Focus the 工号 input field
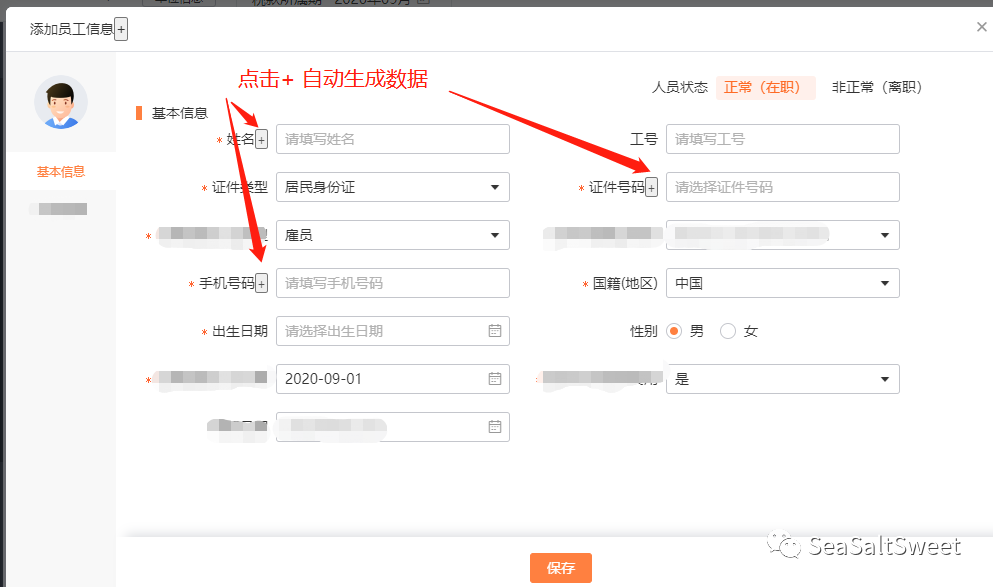The height and width of the screenshot is (587, 993). pyautogui.click(x=783, y=139)
